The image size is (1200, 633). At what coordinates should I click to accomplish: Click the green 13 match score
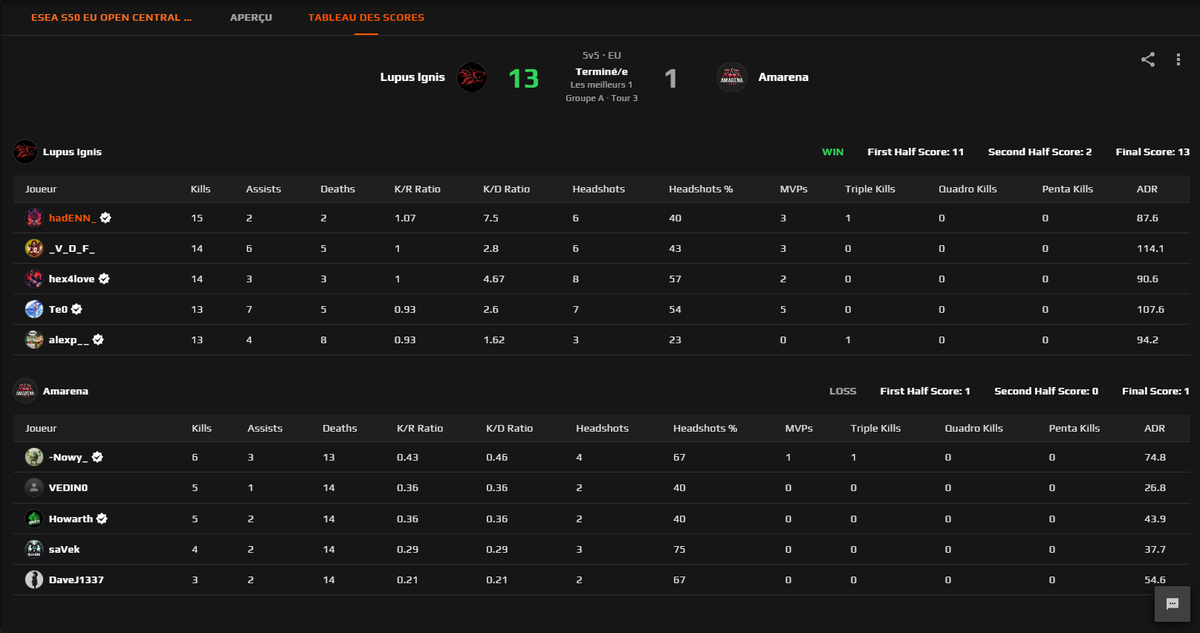point(524,78)
